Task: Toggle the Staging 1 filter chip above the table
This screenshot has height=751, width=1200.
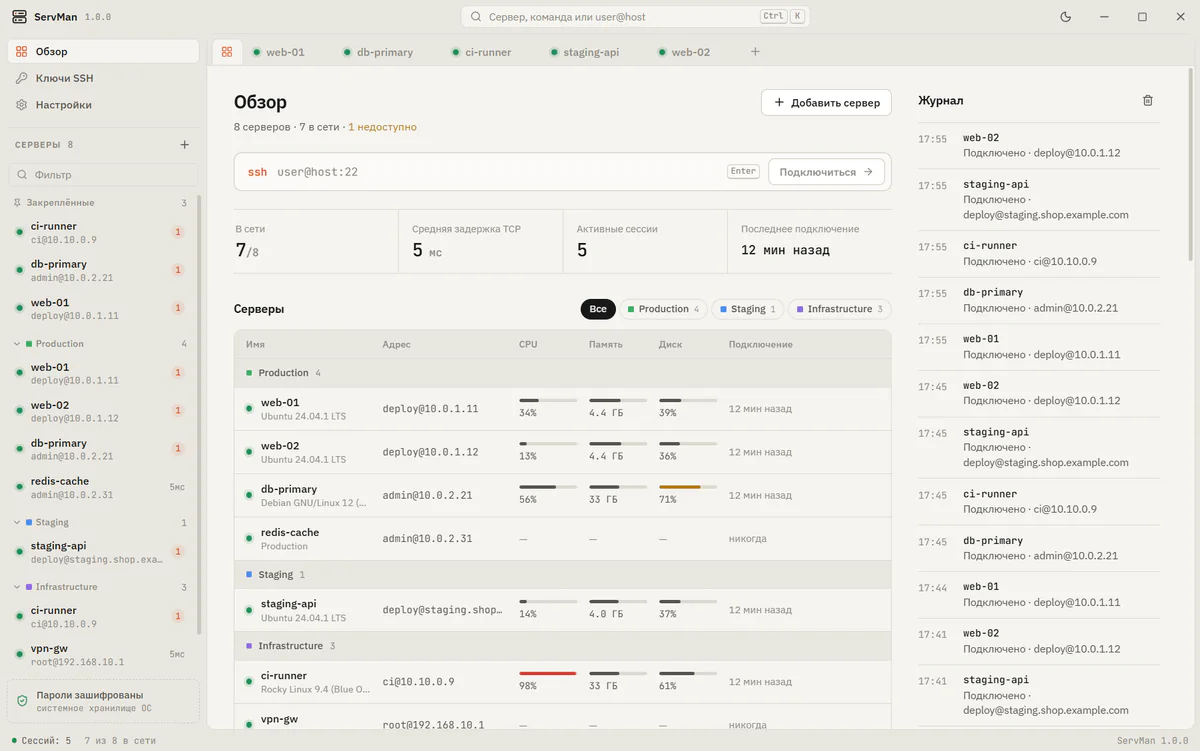Action: pos(747,309)
